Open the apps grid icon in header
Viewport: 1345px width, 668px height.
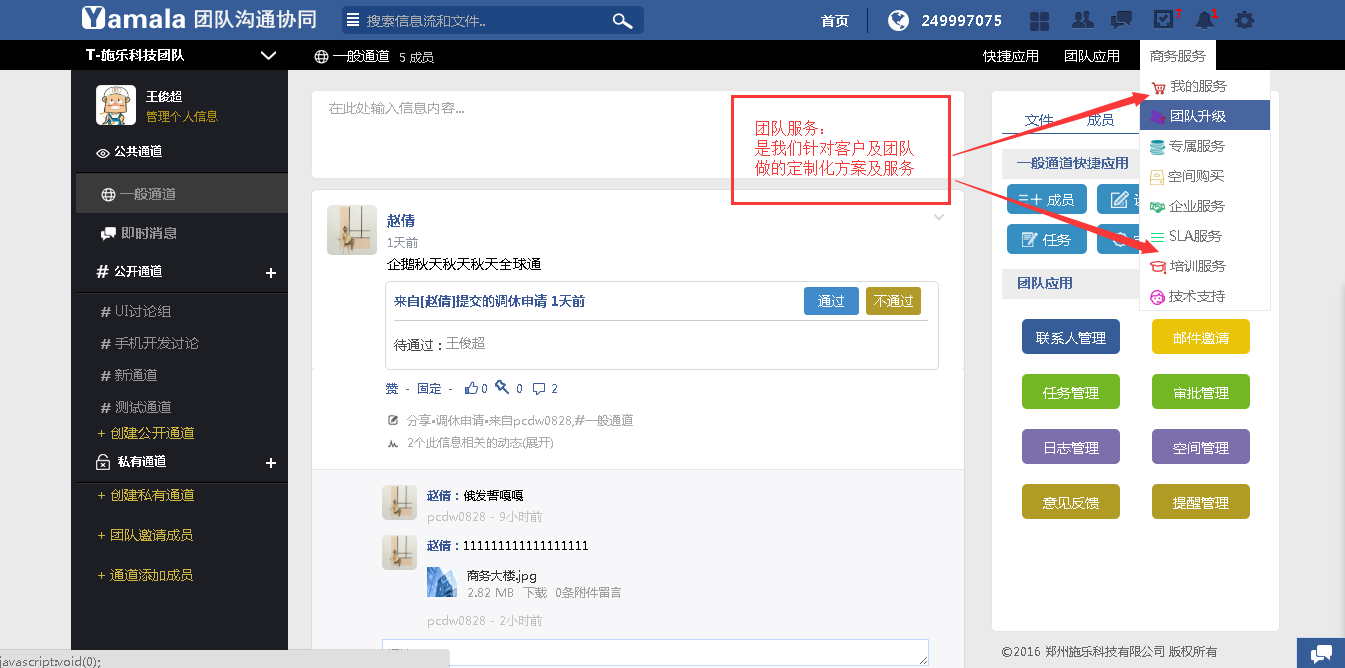[1040, 20]
